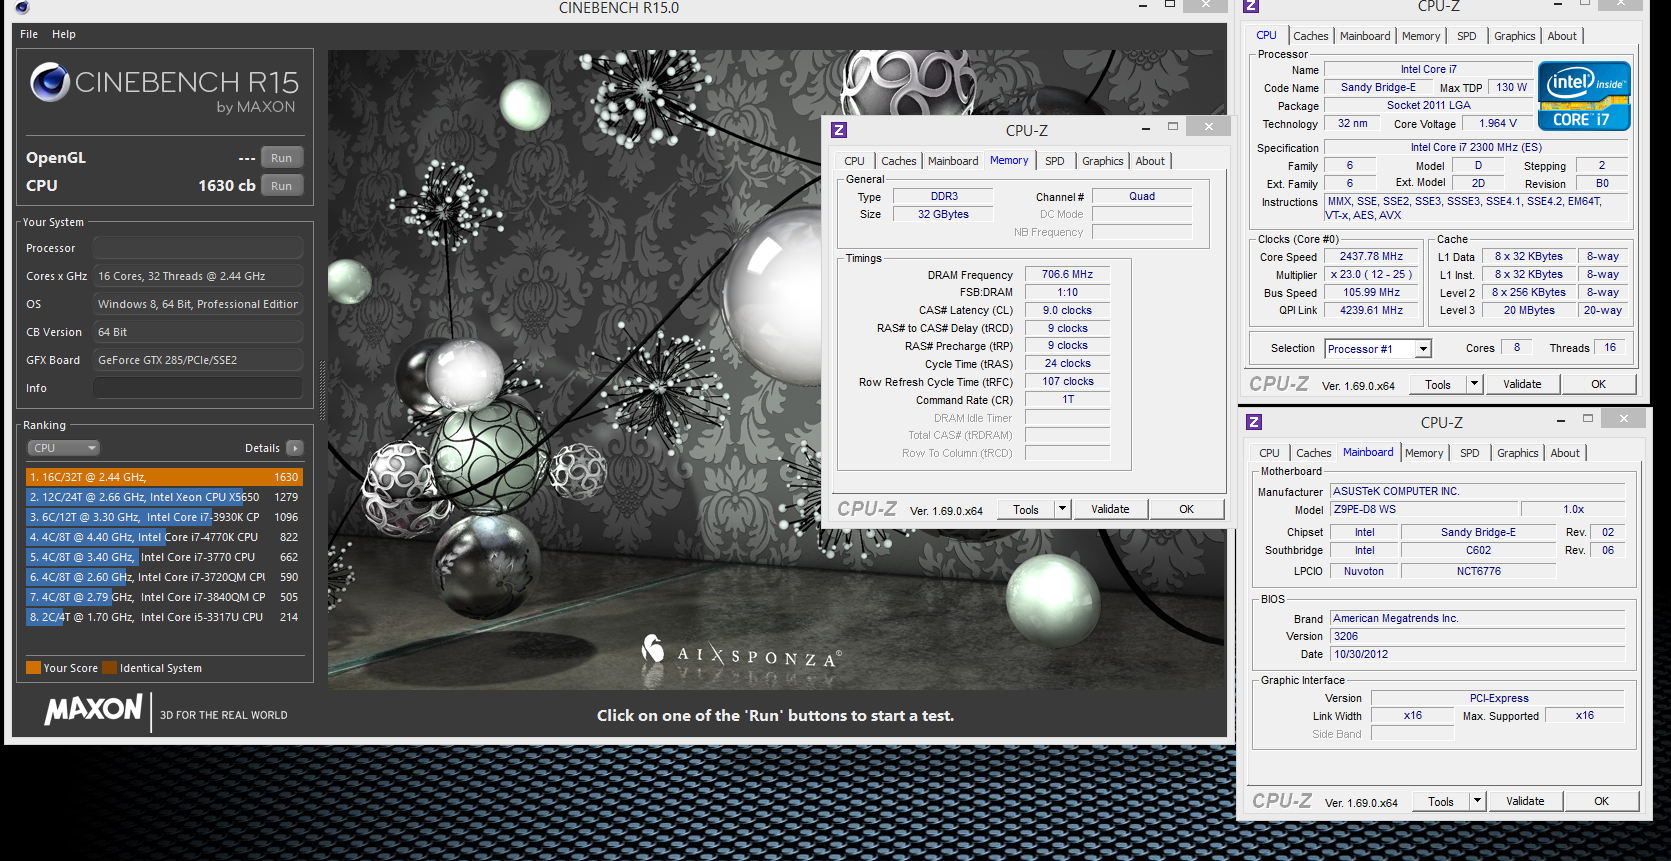Minimize the CPU-Z Memory window
The width and height of the screenshot is (1671, 861).
[x=1145, y=128]
